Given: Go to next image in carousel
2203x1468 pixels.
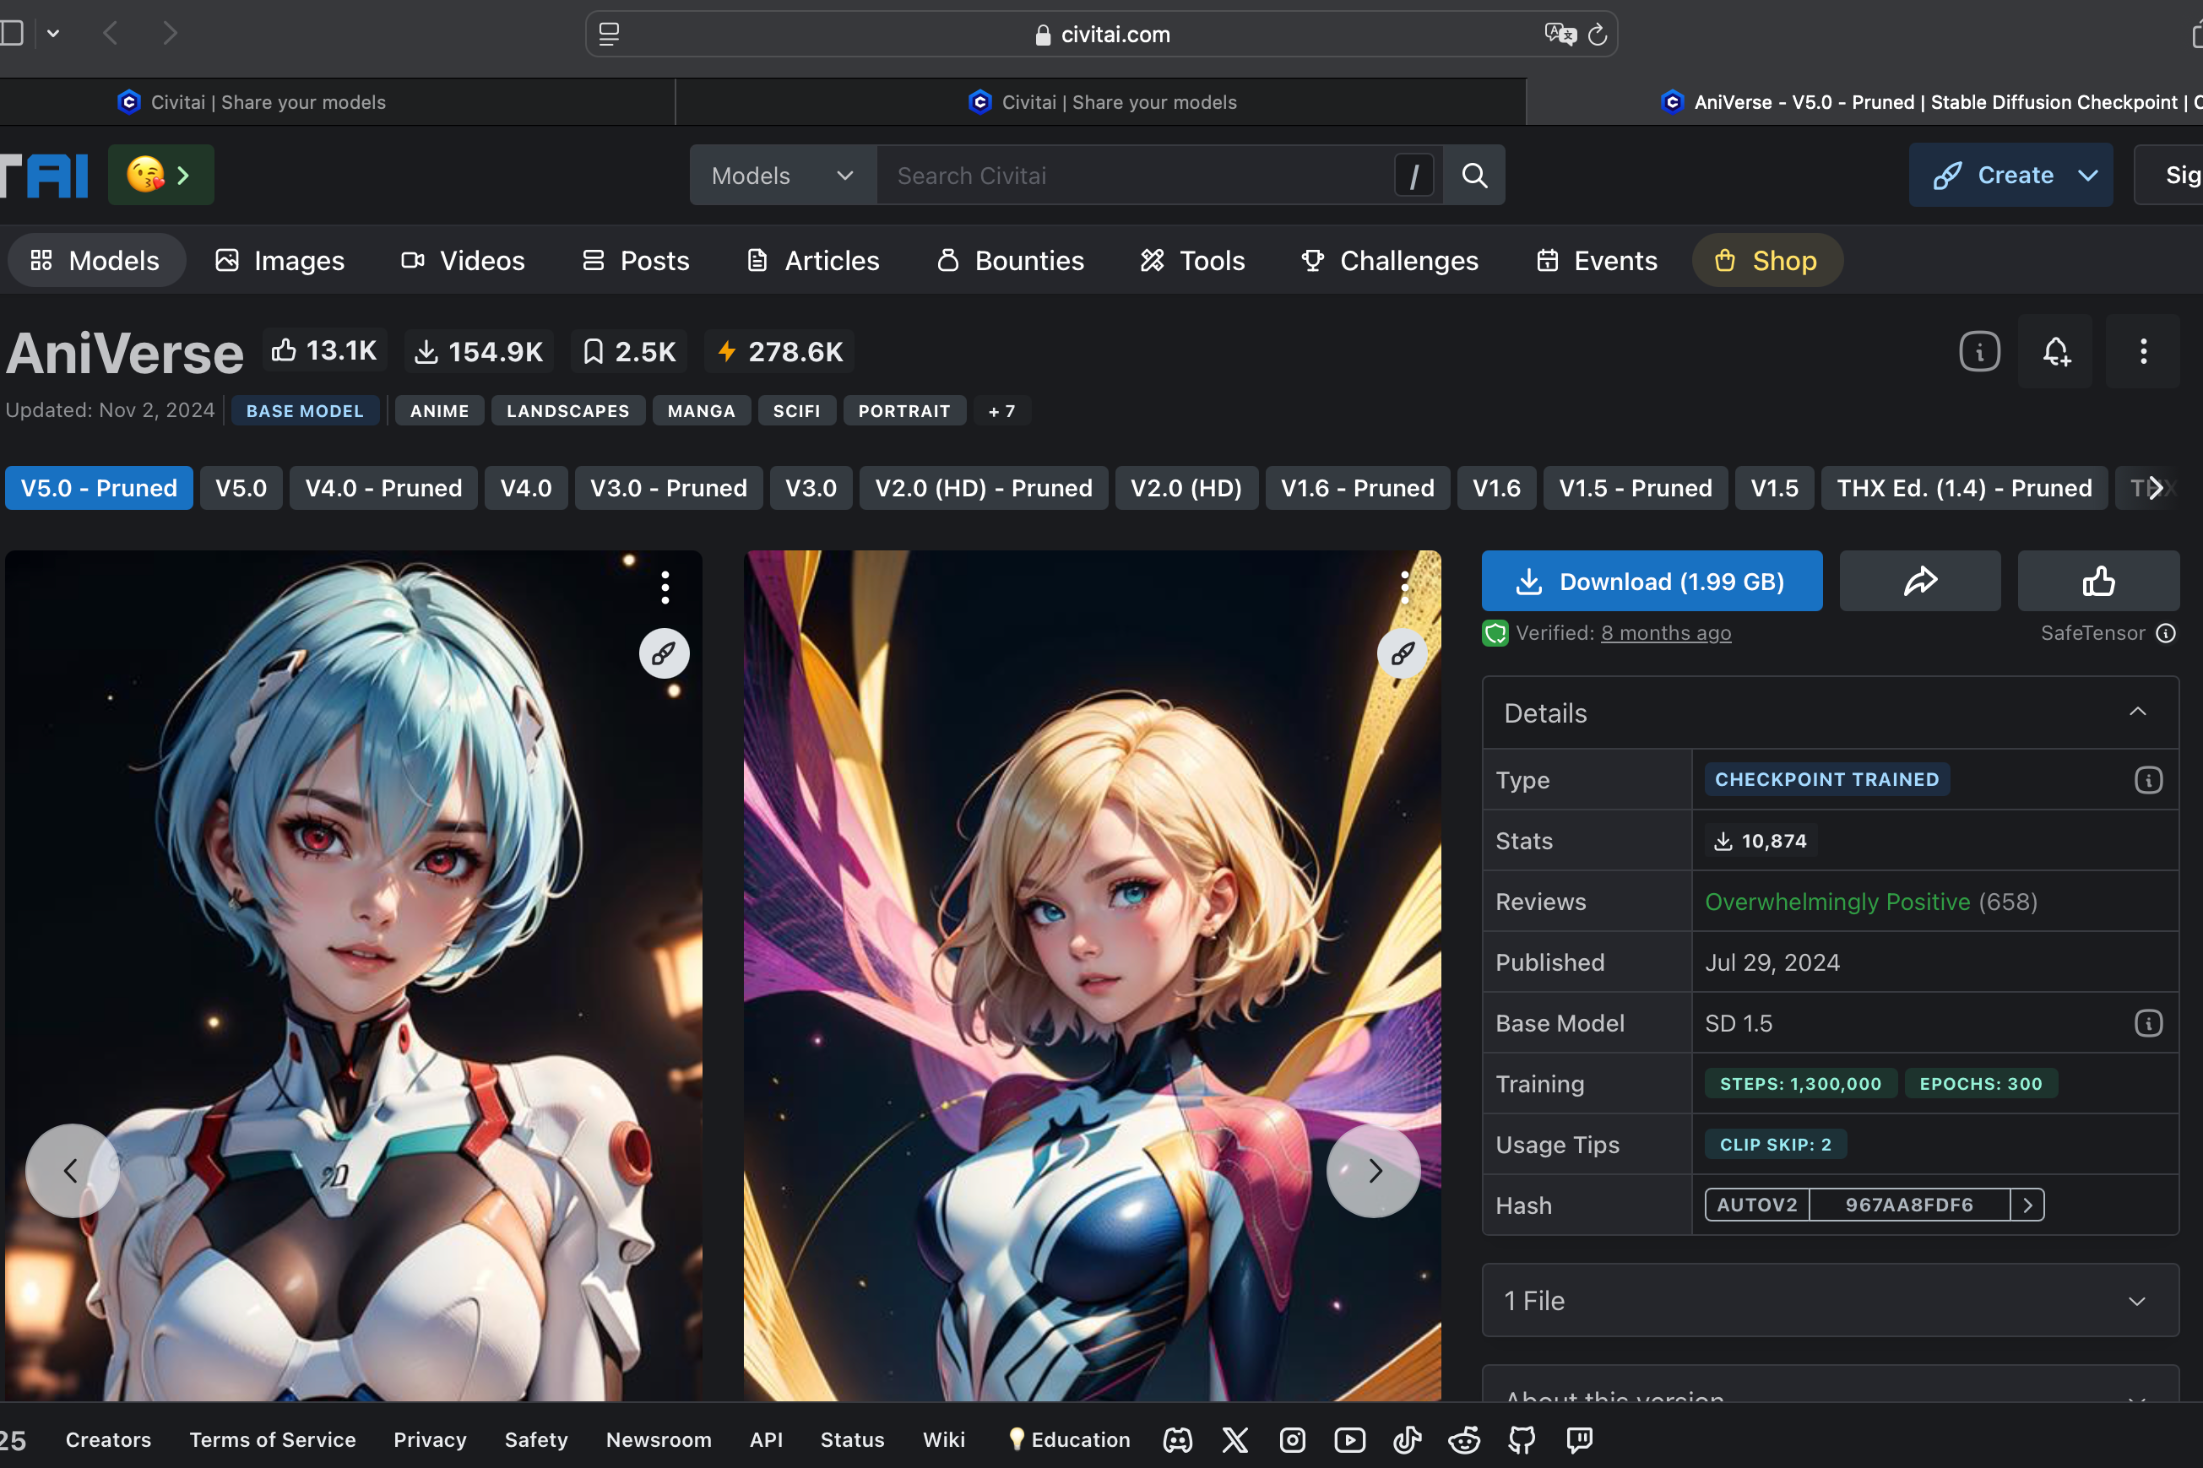Looking at the screenshot, I should click(1374, 1170).
